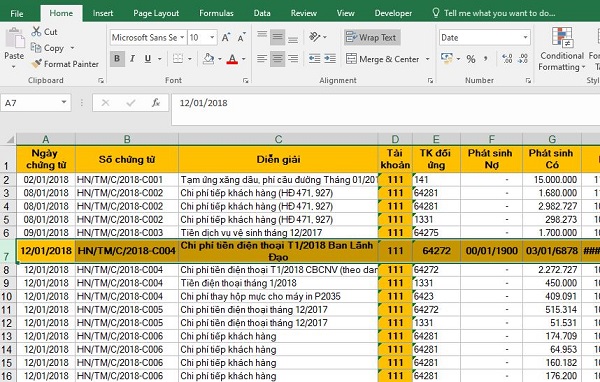Apply Comma Style number format

coord(486,59)
